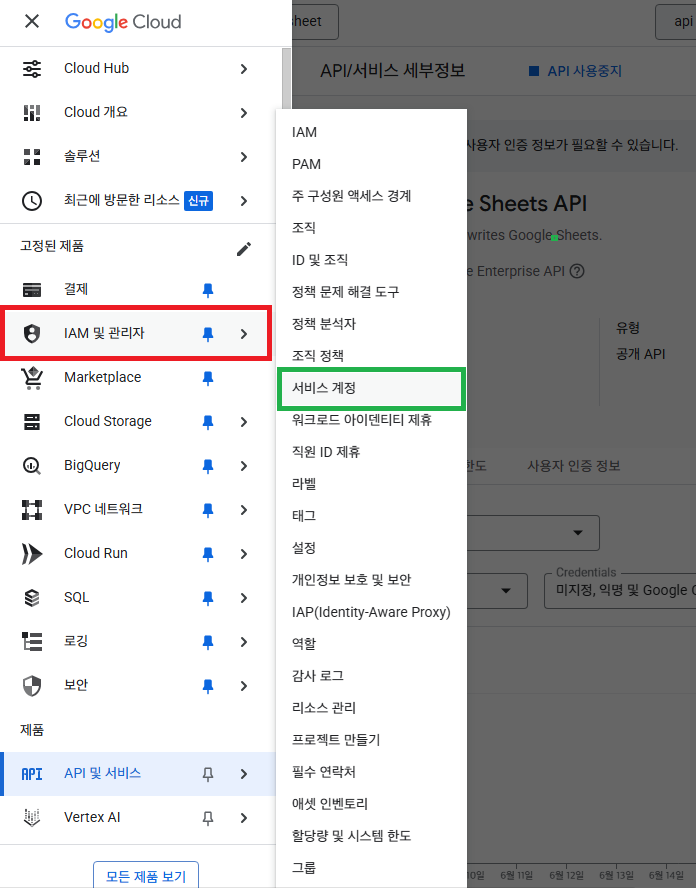Click the IAM 및 관리자 shield icon
The height and width of the screenshot is (888, 696).
tap(32, 334)
